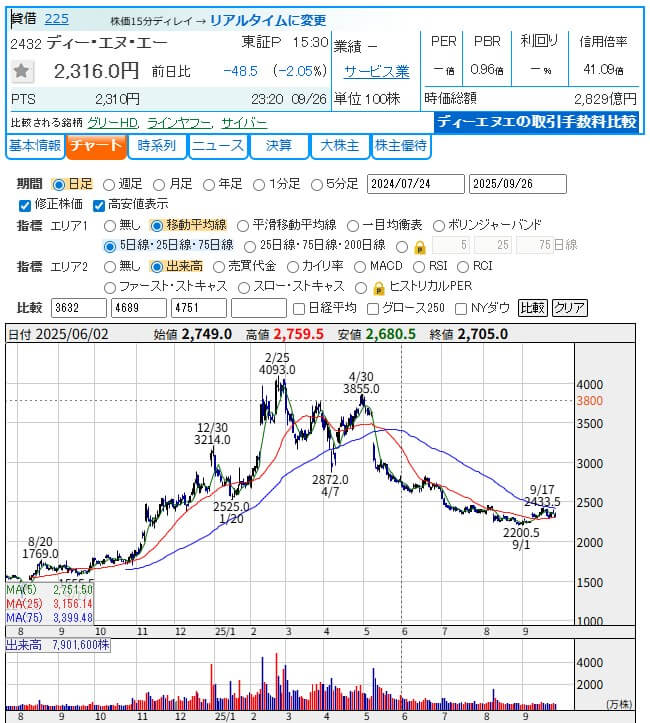Viewport: 650px width, 723px height.
Task: Click the ディーエヌエの取引手数料比較 banner
Action: pos(538,121)
